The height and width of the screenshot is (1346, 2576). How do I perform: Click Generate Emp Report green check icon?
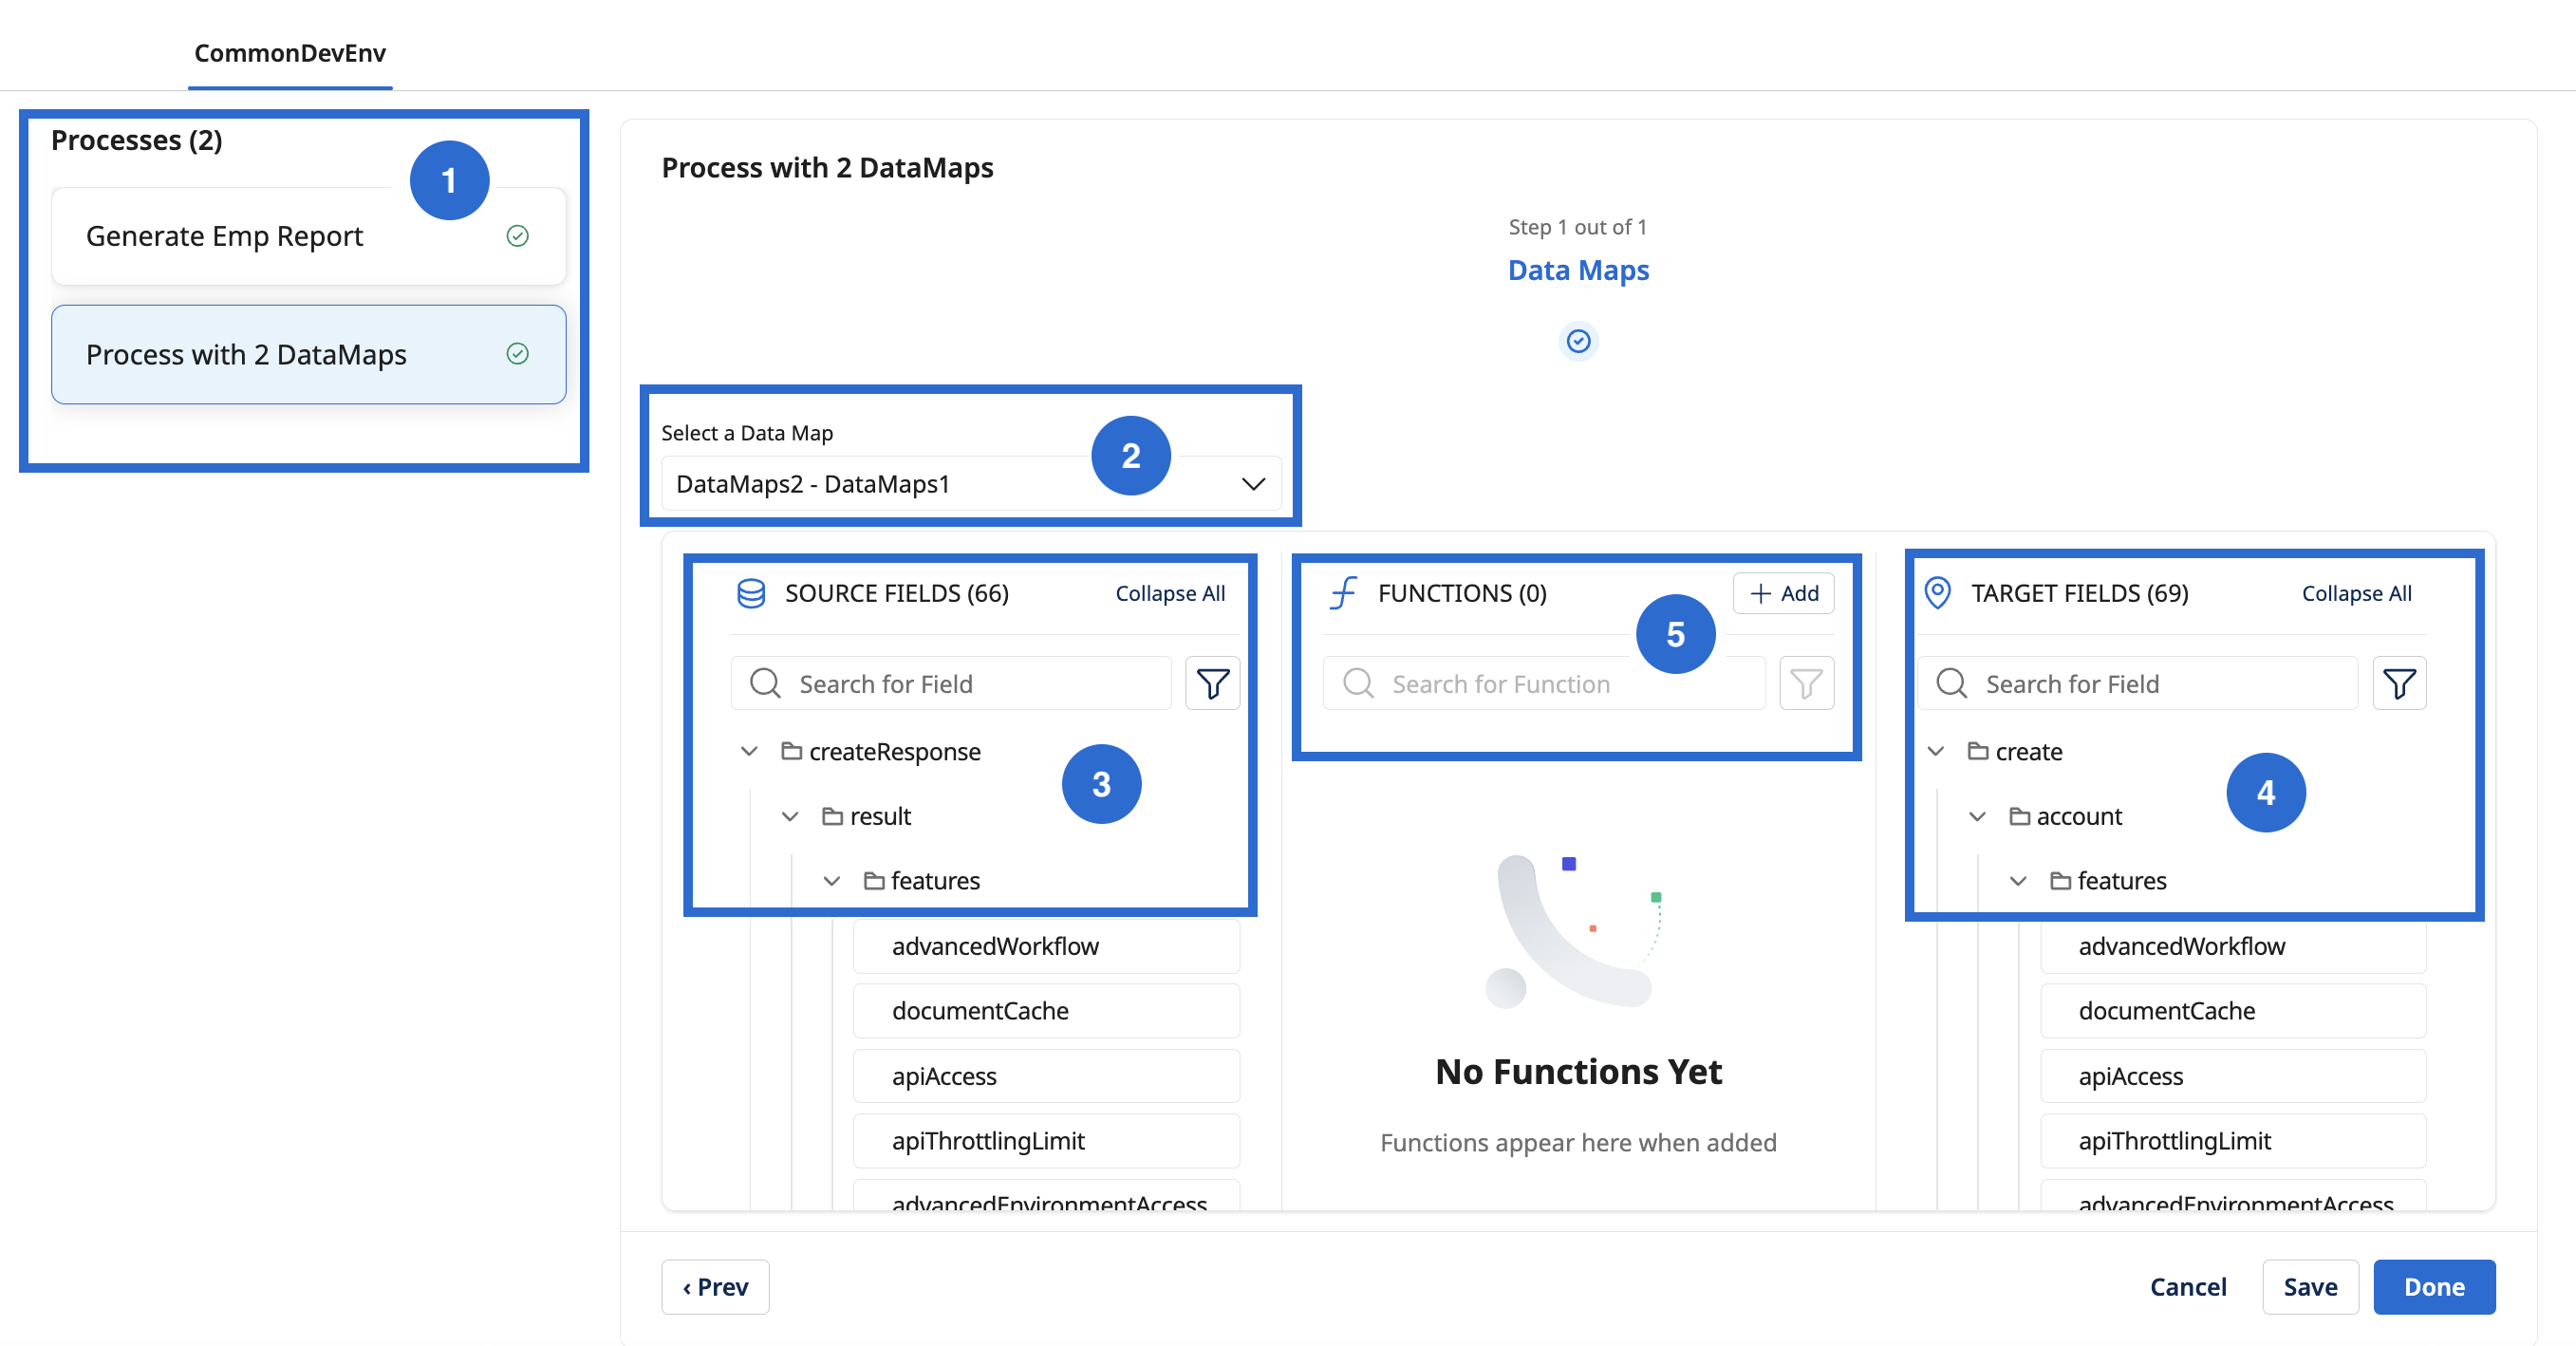[x=517, y=236]
